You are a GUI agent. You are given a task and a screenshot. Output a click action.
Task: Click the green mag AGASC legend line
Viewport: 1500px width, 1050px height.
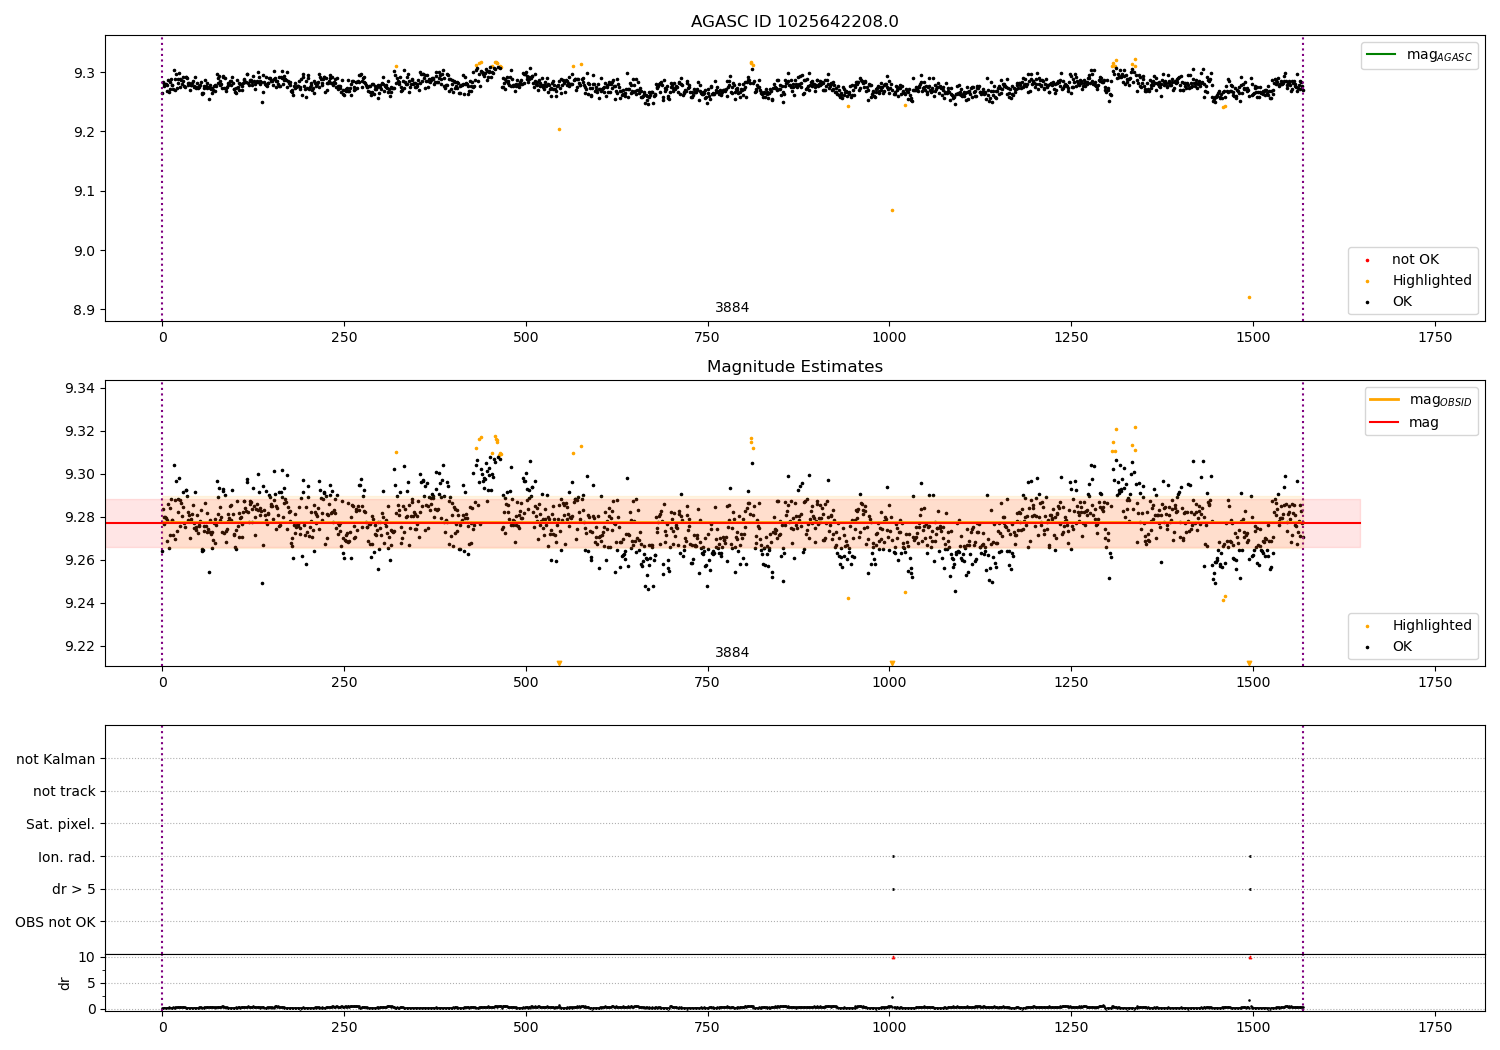click(1382, 54)
